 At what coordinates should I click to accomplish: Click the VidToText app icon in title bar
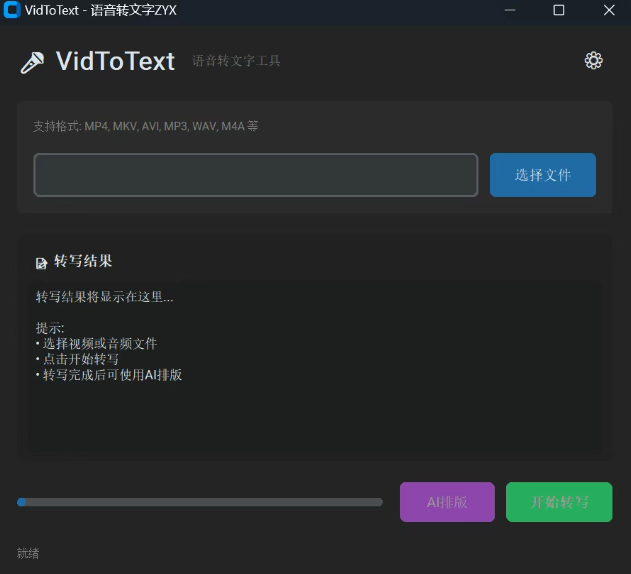12,10
